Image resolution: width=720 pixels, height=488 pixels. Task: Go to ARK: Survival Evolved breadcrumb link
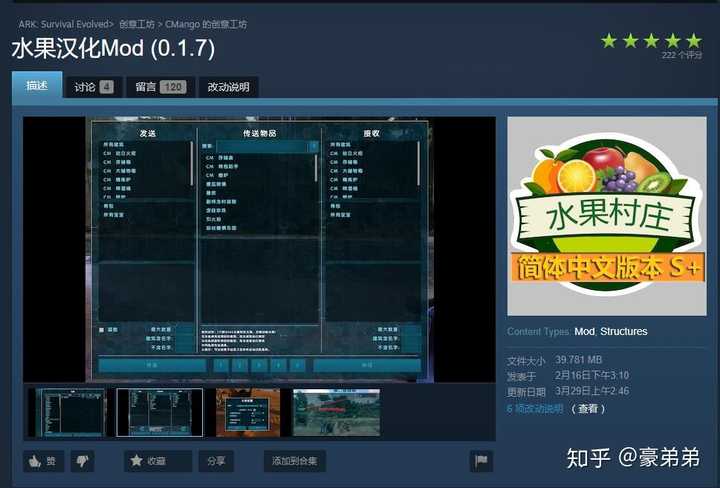[64, 24]
